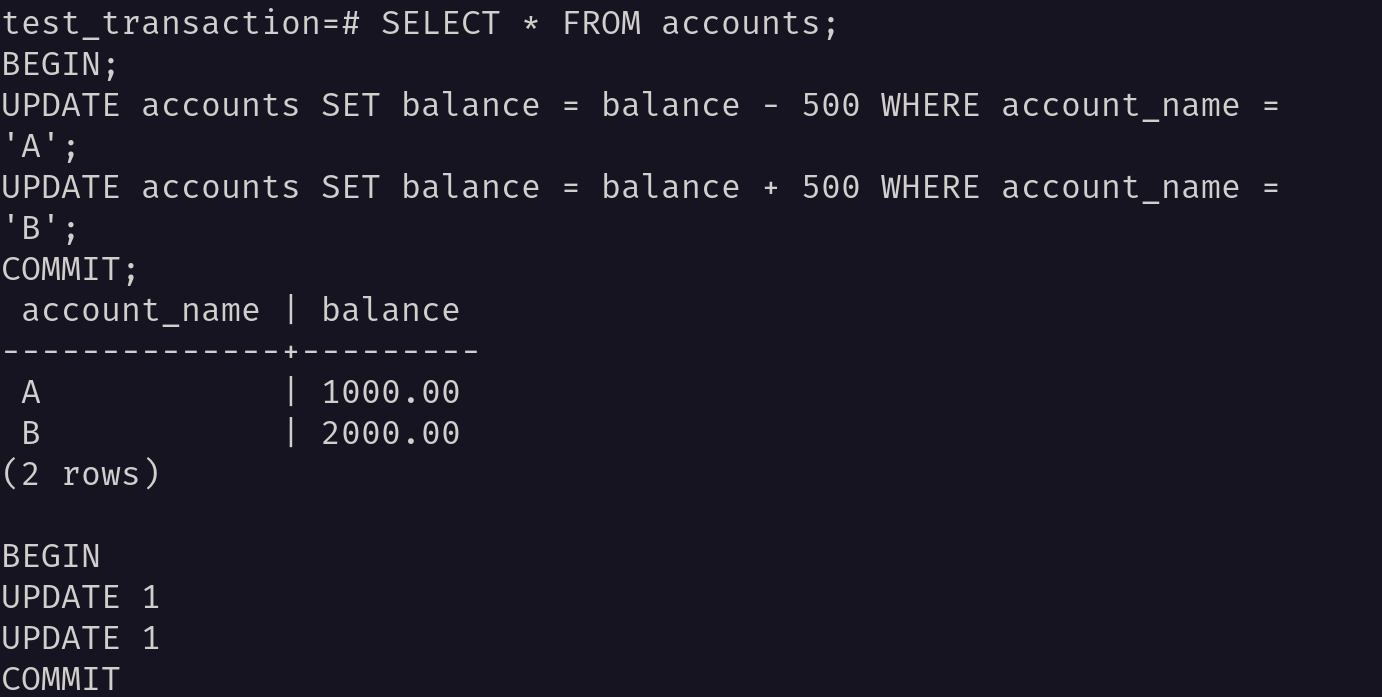Click account name B in result row
The image size is (1382, 697).
point(31,433)
